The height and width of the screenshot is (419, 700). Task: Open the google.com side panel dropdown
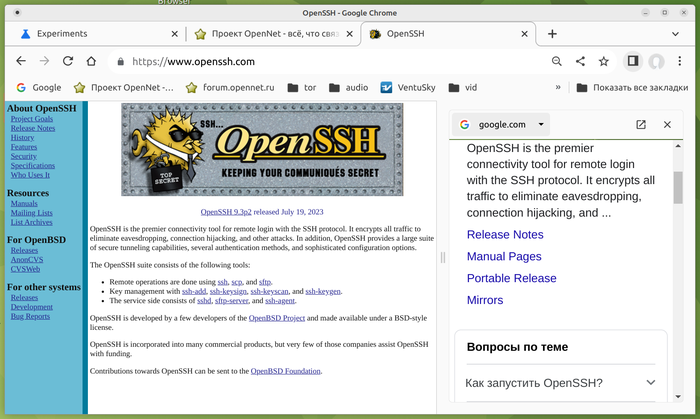pos(542,125)
